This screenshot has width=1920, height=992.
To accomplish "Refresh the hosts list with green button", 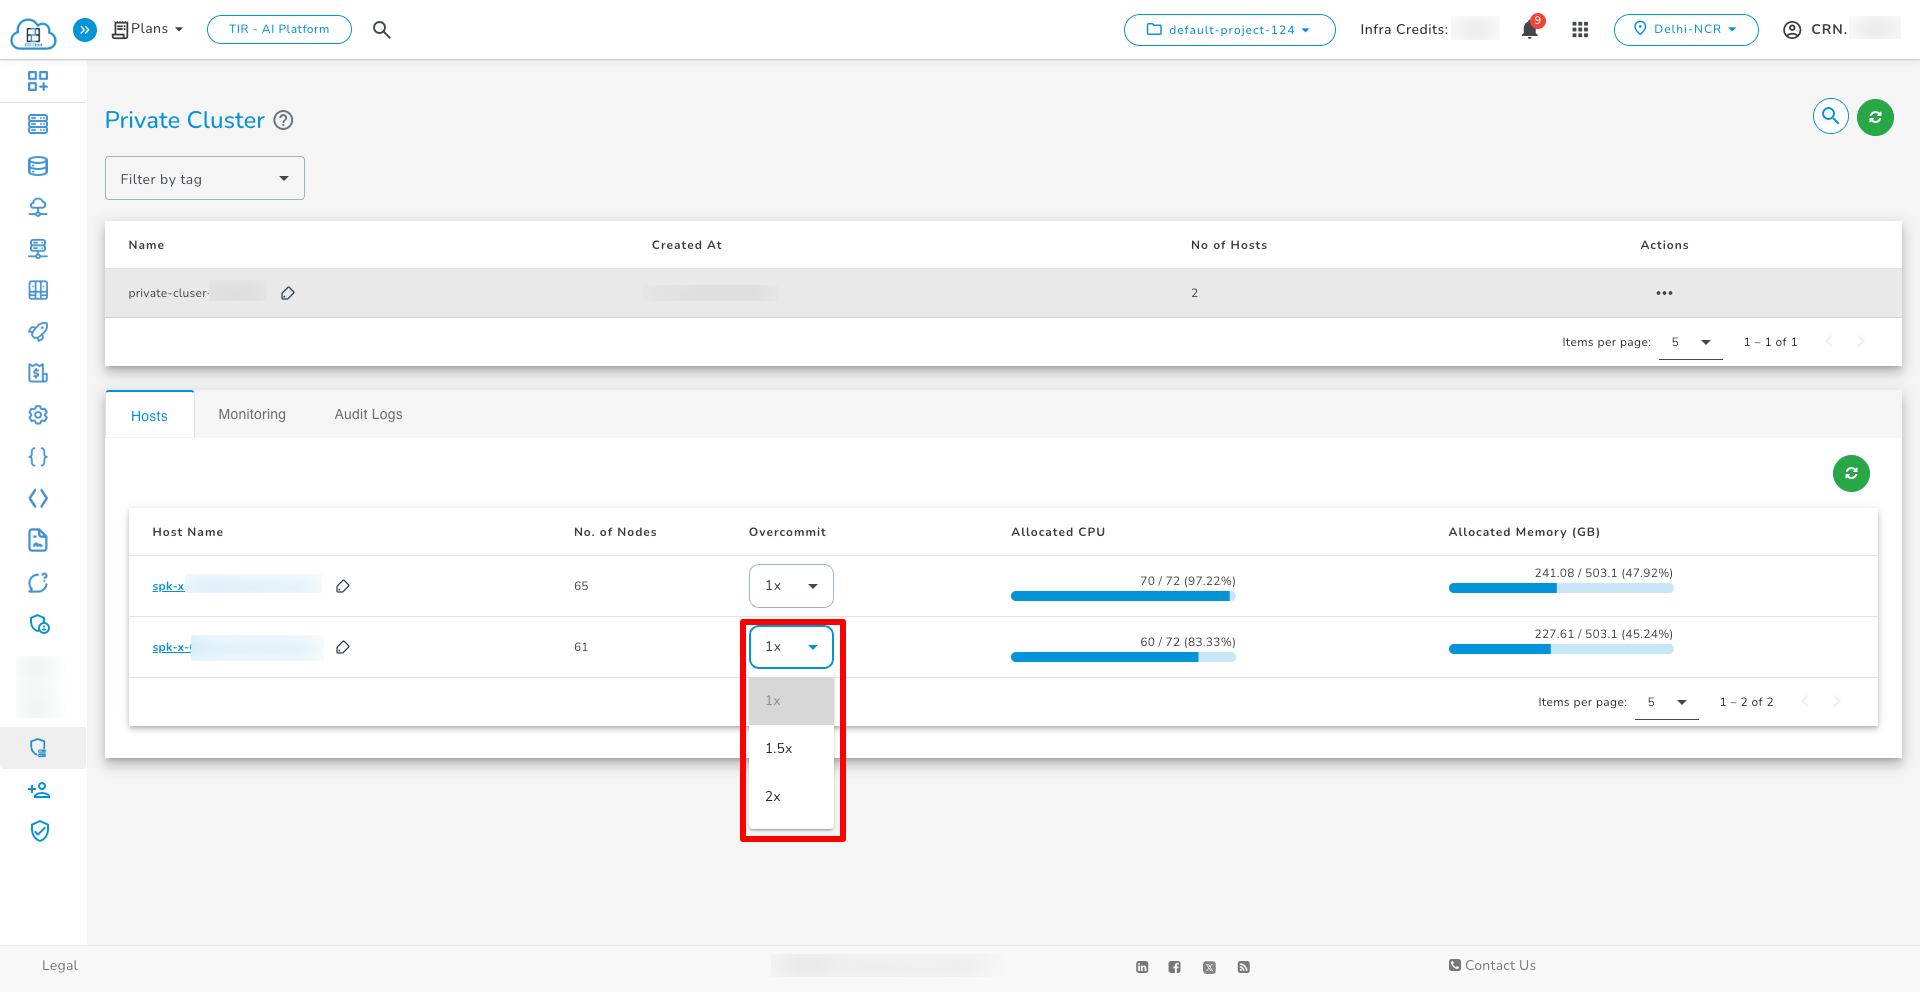I will (x=1850, y=473).
